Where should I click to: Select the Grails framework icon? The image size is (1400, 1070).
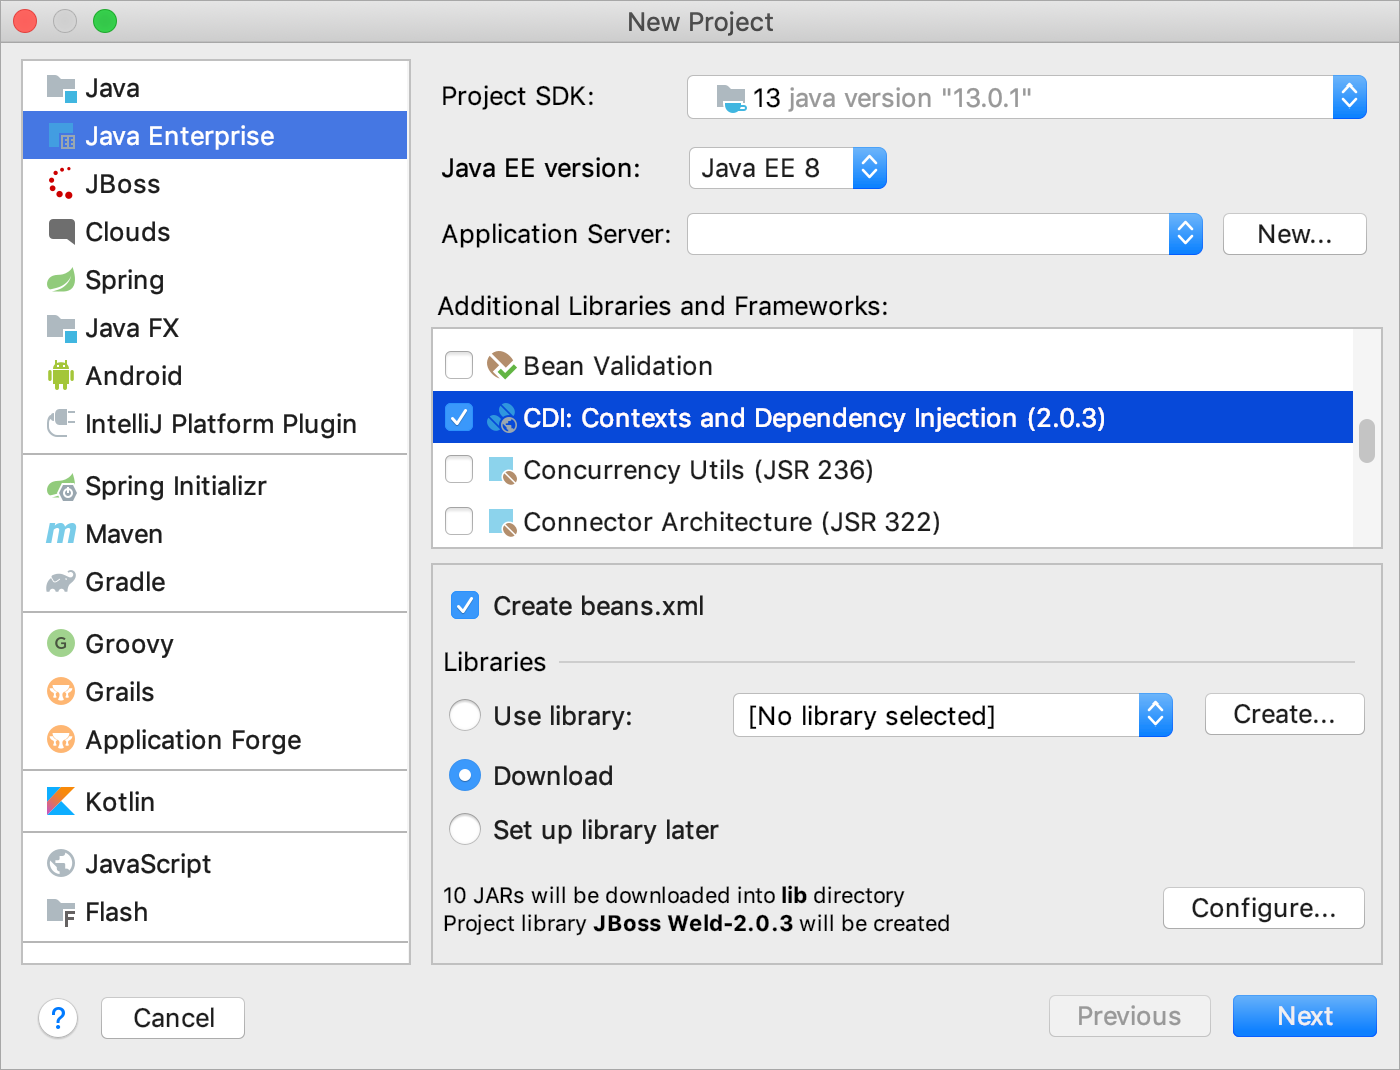(x=60, y=692)
